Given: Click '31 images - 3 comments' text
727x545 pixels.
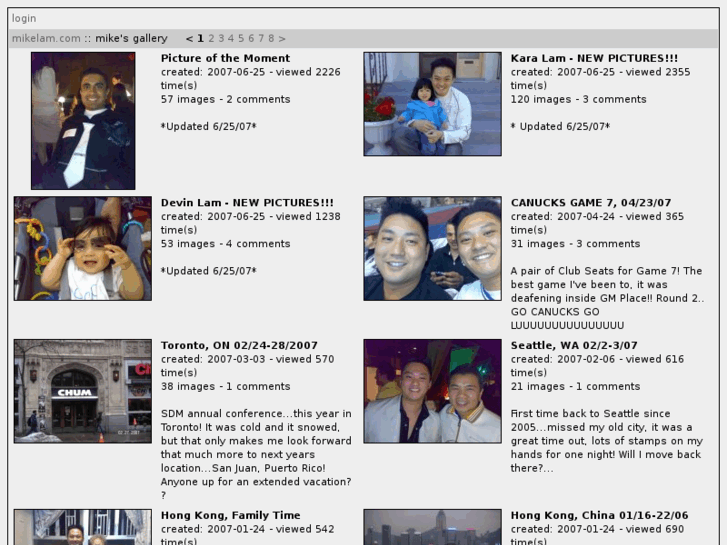Looking at the screenshot, I should [x=575, y=244].
